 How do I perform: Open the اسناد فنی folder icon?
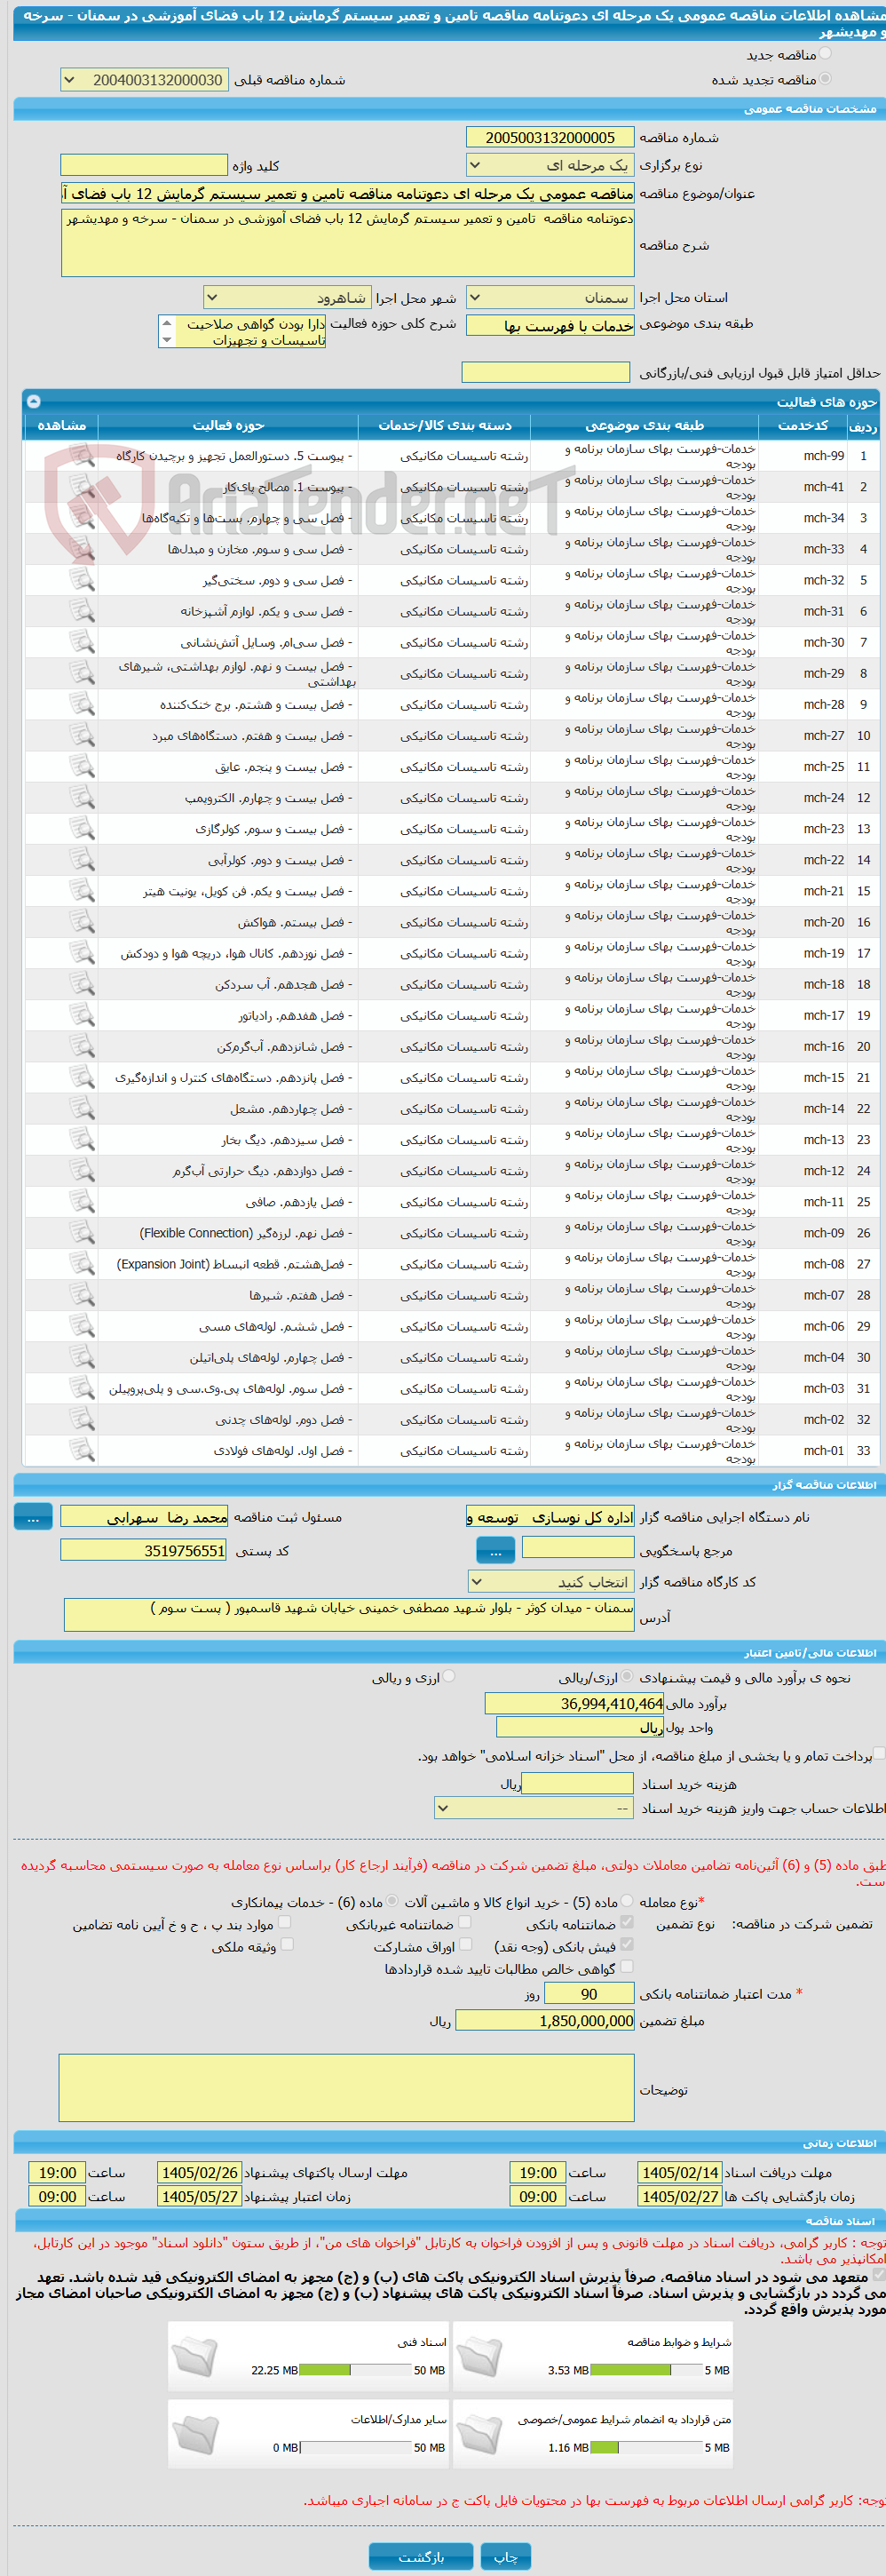(x=195, y=2358)
